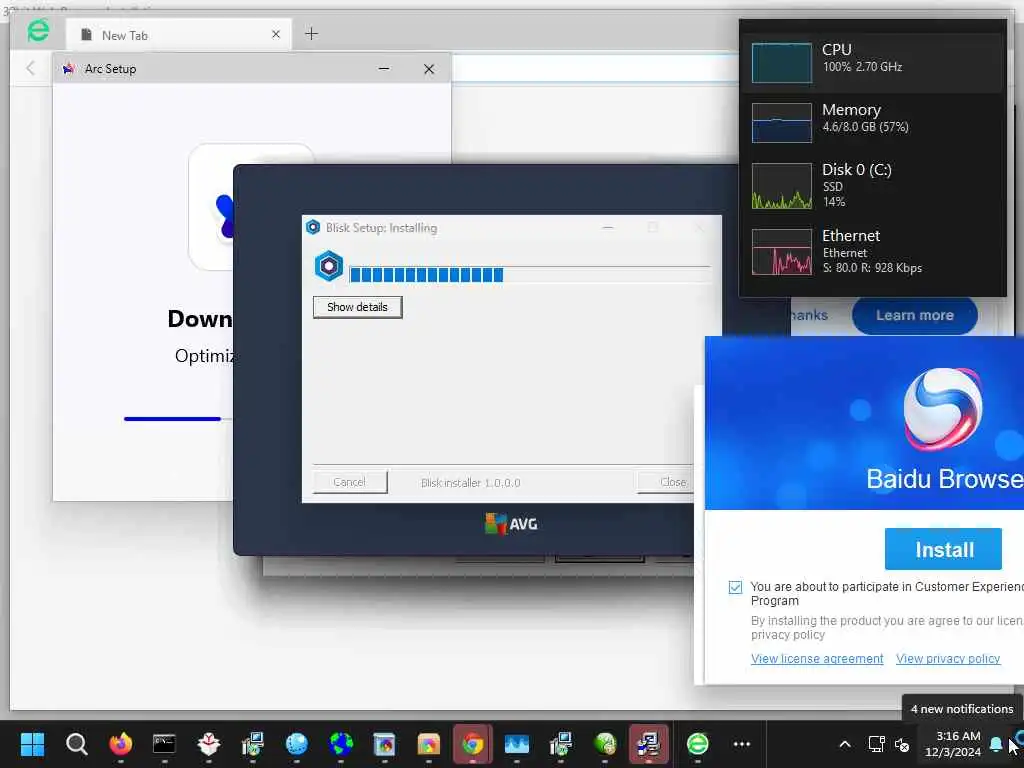Image resolution: width=1024 pixels, height=768 pixels.
Task: Select Ethernet in performance panel
Action: point(872,251)
